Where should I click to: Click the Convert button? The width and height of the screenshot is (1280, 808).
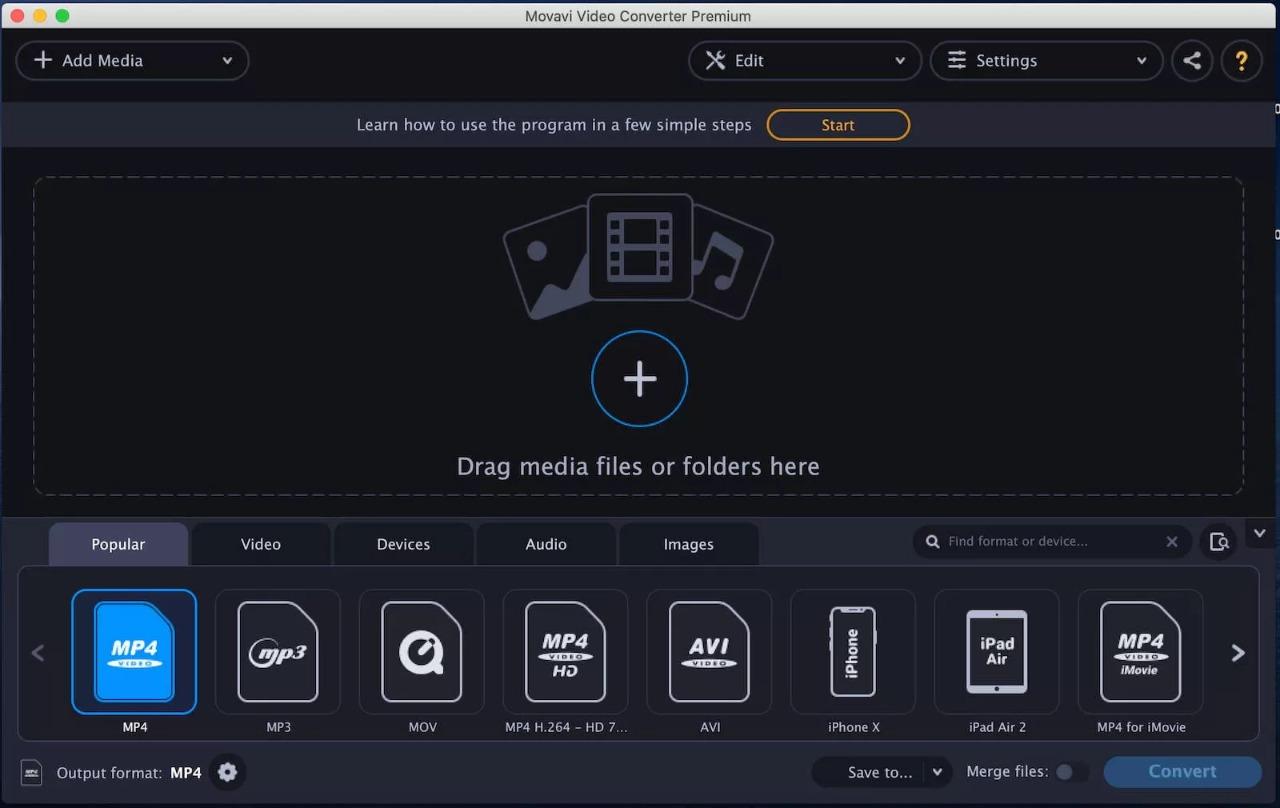1183,772
